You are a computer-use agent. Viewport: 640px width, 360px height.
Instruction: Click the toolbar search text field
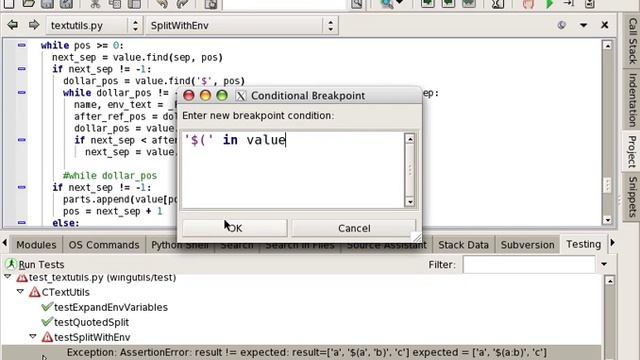click(284, 4)
